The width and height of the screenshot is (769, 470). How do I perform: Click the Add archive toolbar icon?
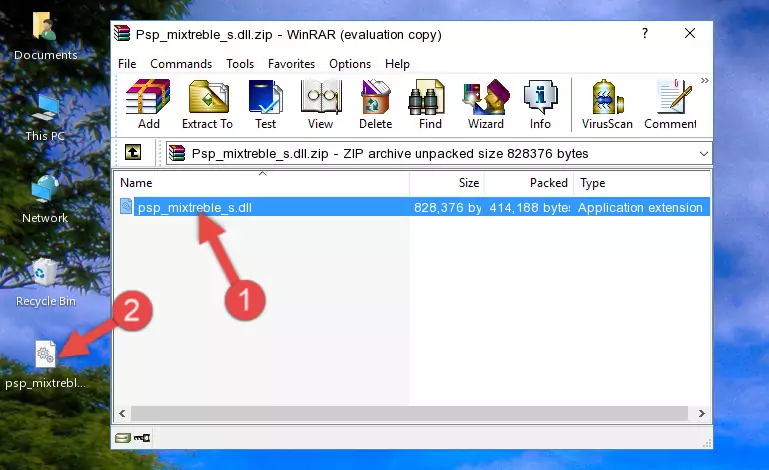(148, 104)
